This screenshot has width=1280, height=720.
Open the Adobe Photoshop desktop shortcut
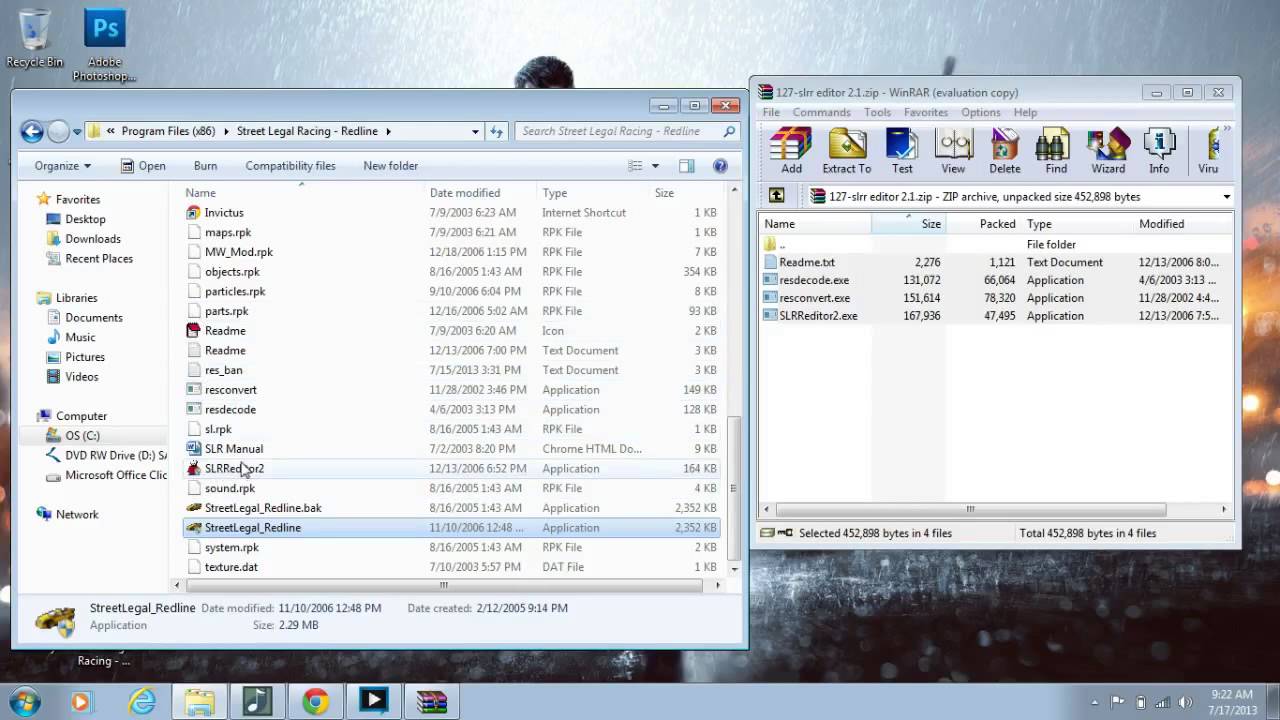click(x=104, y=45)
